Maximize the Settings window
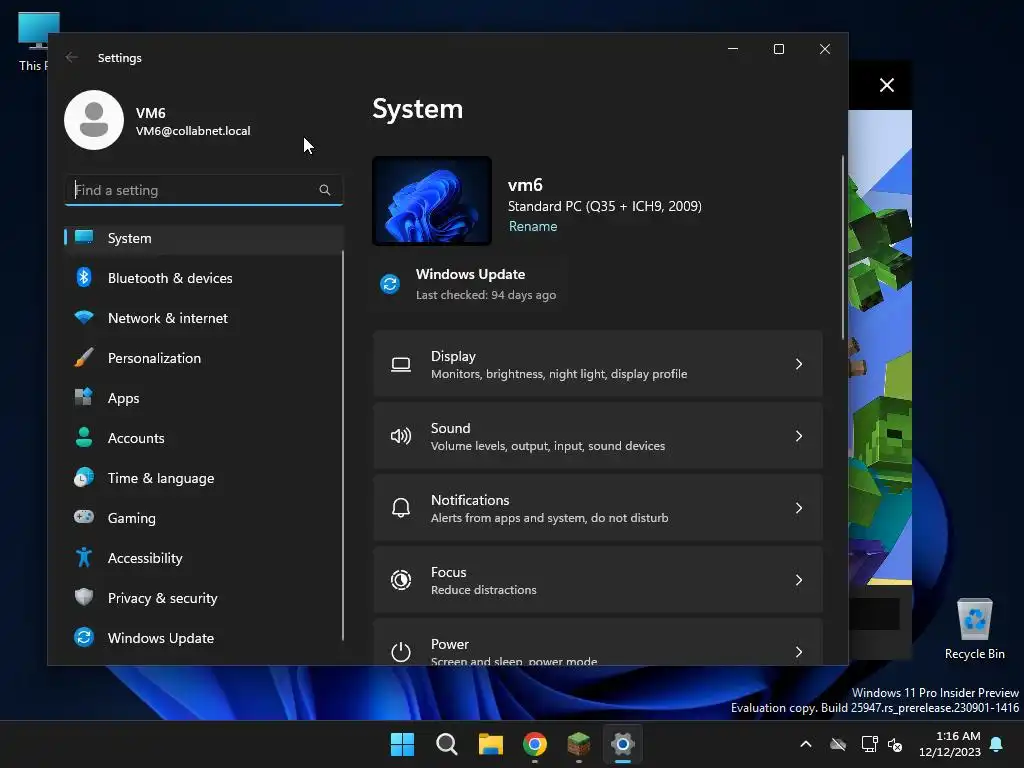The image size is (1024, 768). pyautogui.click(x=778, y=49)
